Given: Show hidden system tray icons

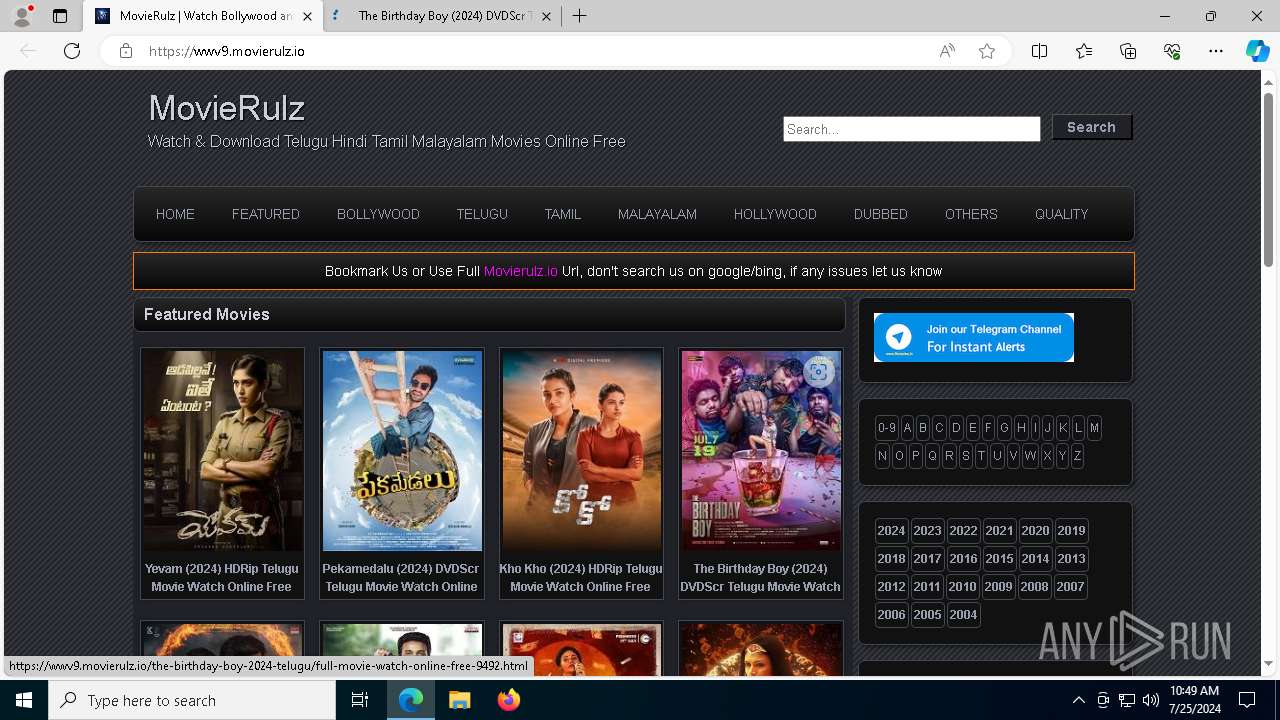Looking at the screenshot, I should click(1078, 700).
